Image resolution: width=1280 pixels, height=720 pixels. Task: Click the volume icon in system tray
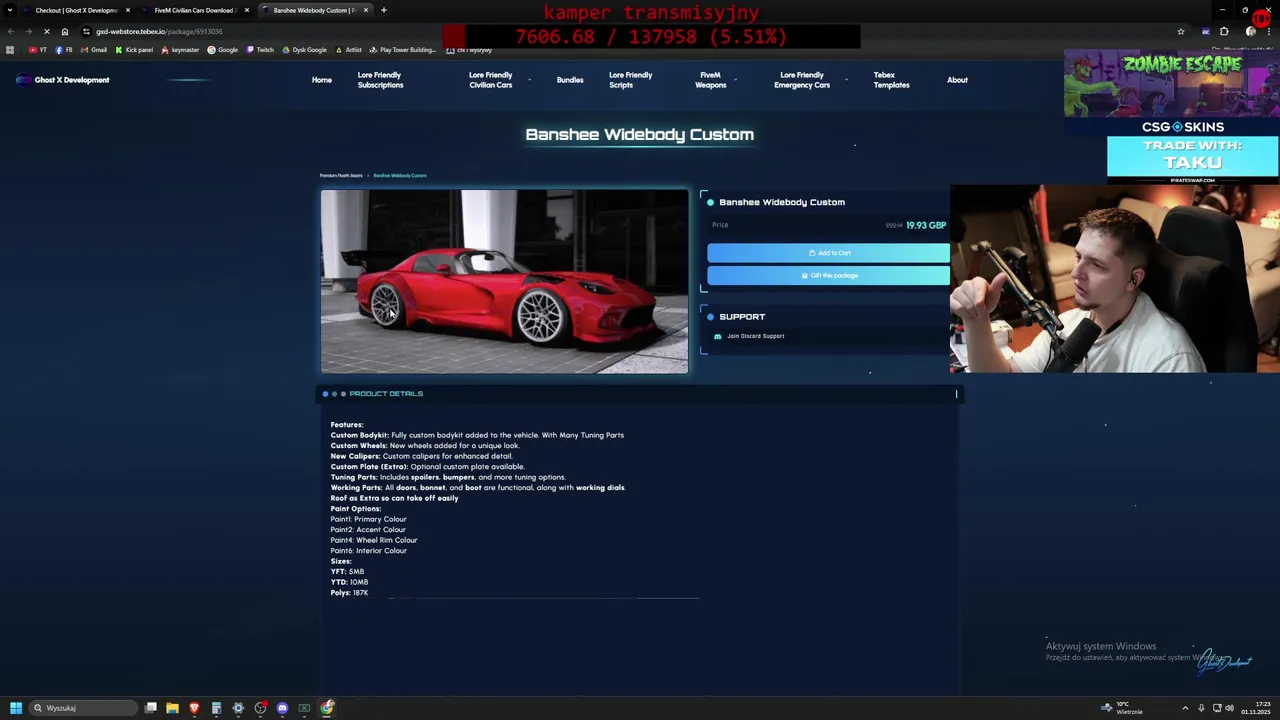pyautogui.click(x=1229, y=708)
